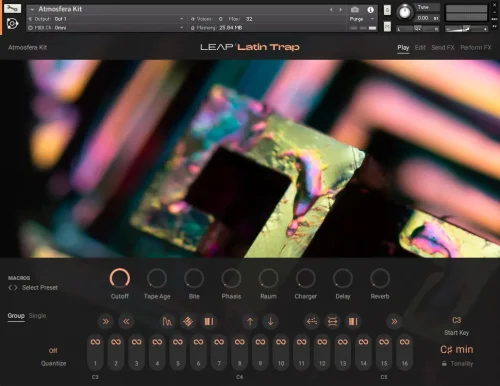
Task: Click the Cutoff macro knob
Action: pos(120,278)
